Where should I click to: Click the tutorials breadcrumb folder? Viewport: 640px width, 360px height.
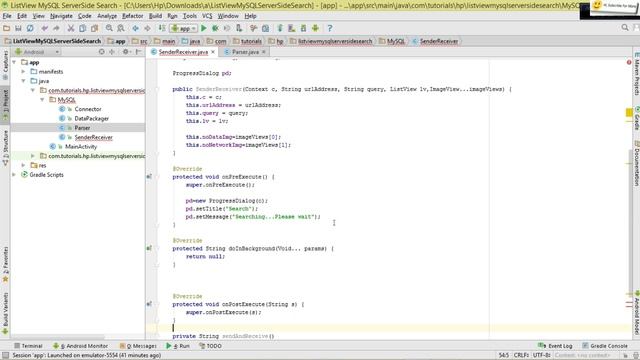pyautogui.click(x=247, y=41)
